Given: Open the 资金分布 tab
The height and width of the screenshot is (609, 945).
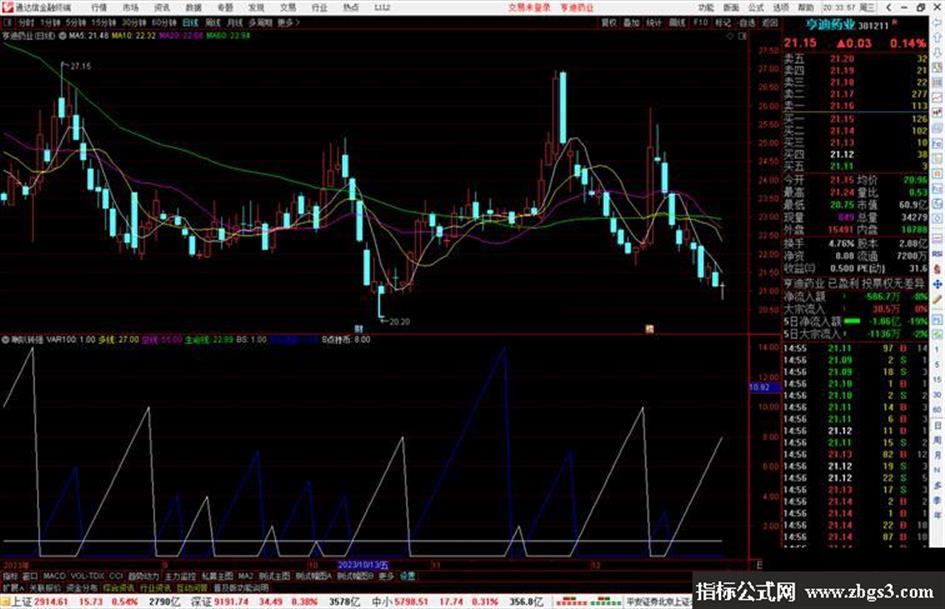Looking at the screenshot, I should pyautogui.click(x=82, y=587).
